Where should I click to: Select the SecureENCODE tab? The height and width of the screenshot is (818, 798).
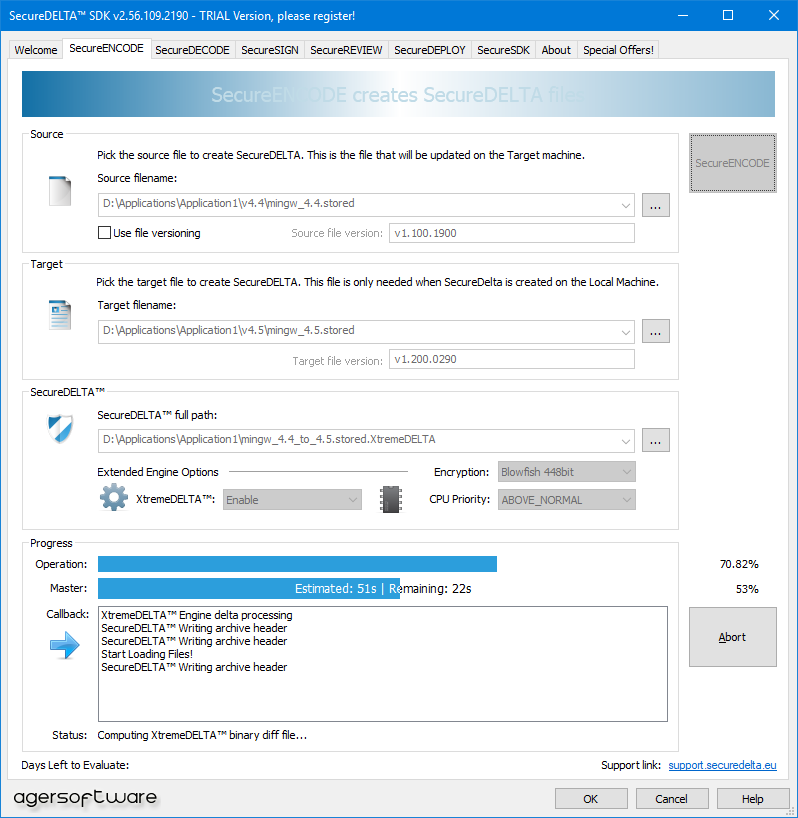[x=106, y=49]
